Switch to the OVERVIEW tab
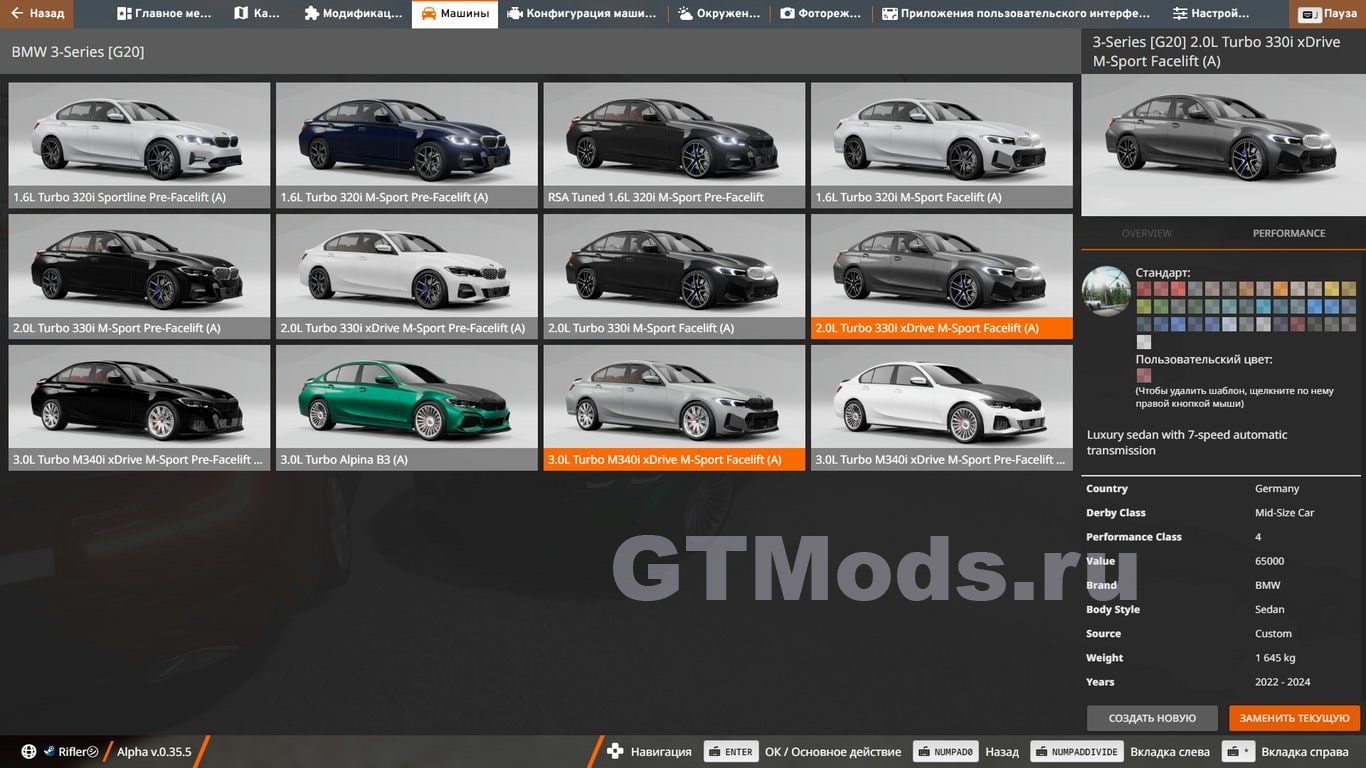 point(1146,233)
